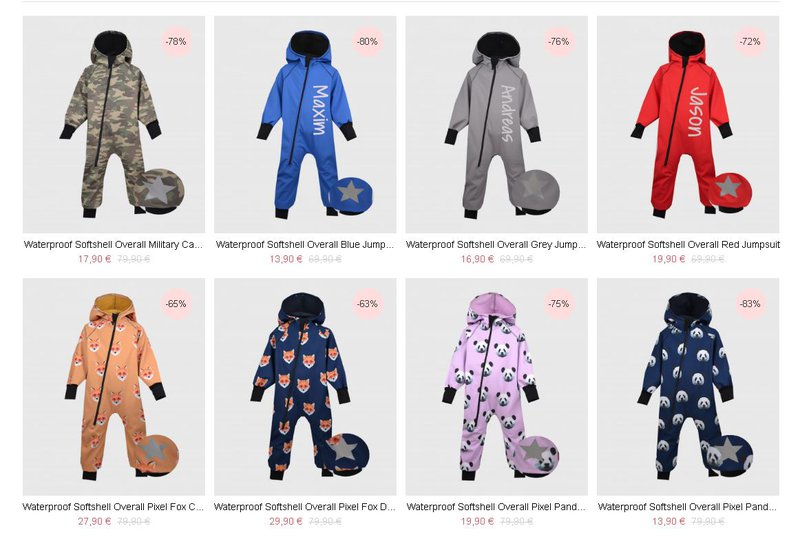Open the red Jason jumpsuit image
Image resolution: width=800 pixels, height=537 pixels.
[x=688, y=124]
